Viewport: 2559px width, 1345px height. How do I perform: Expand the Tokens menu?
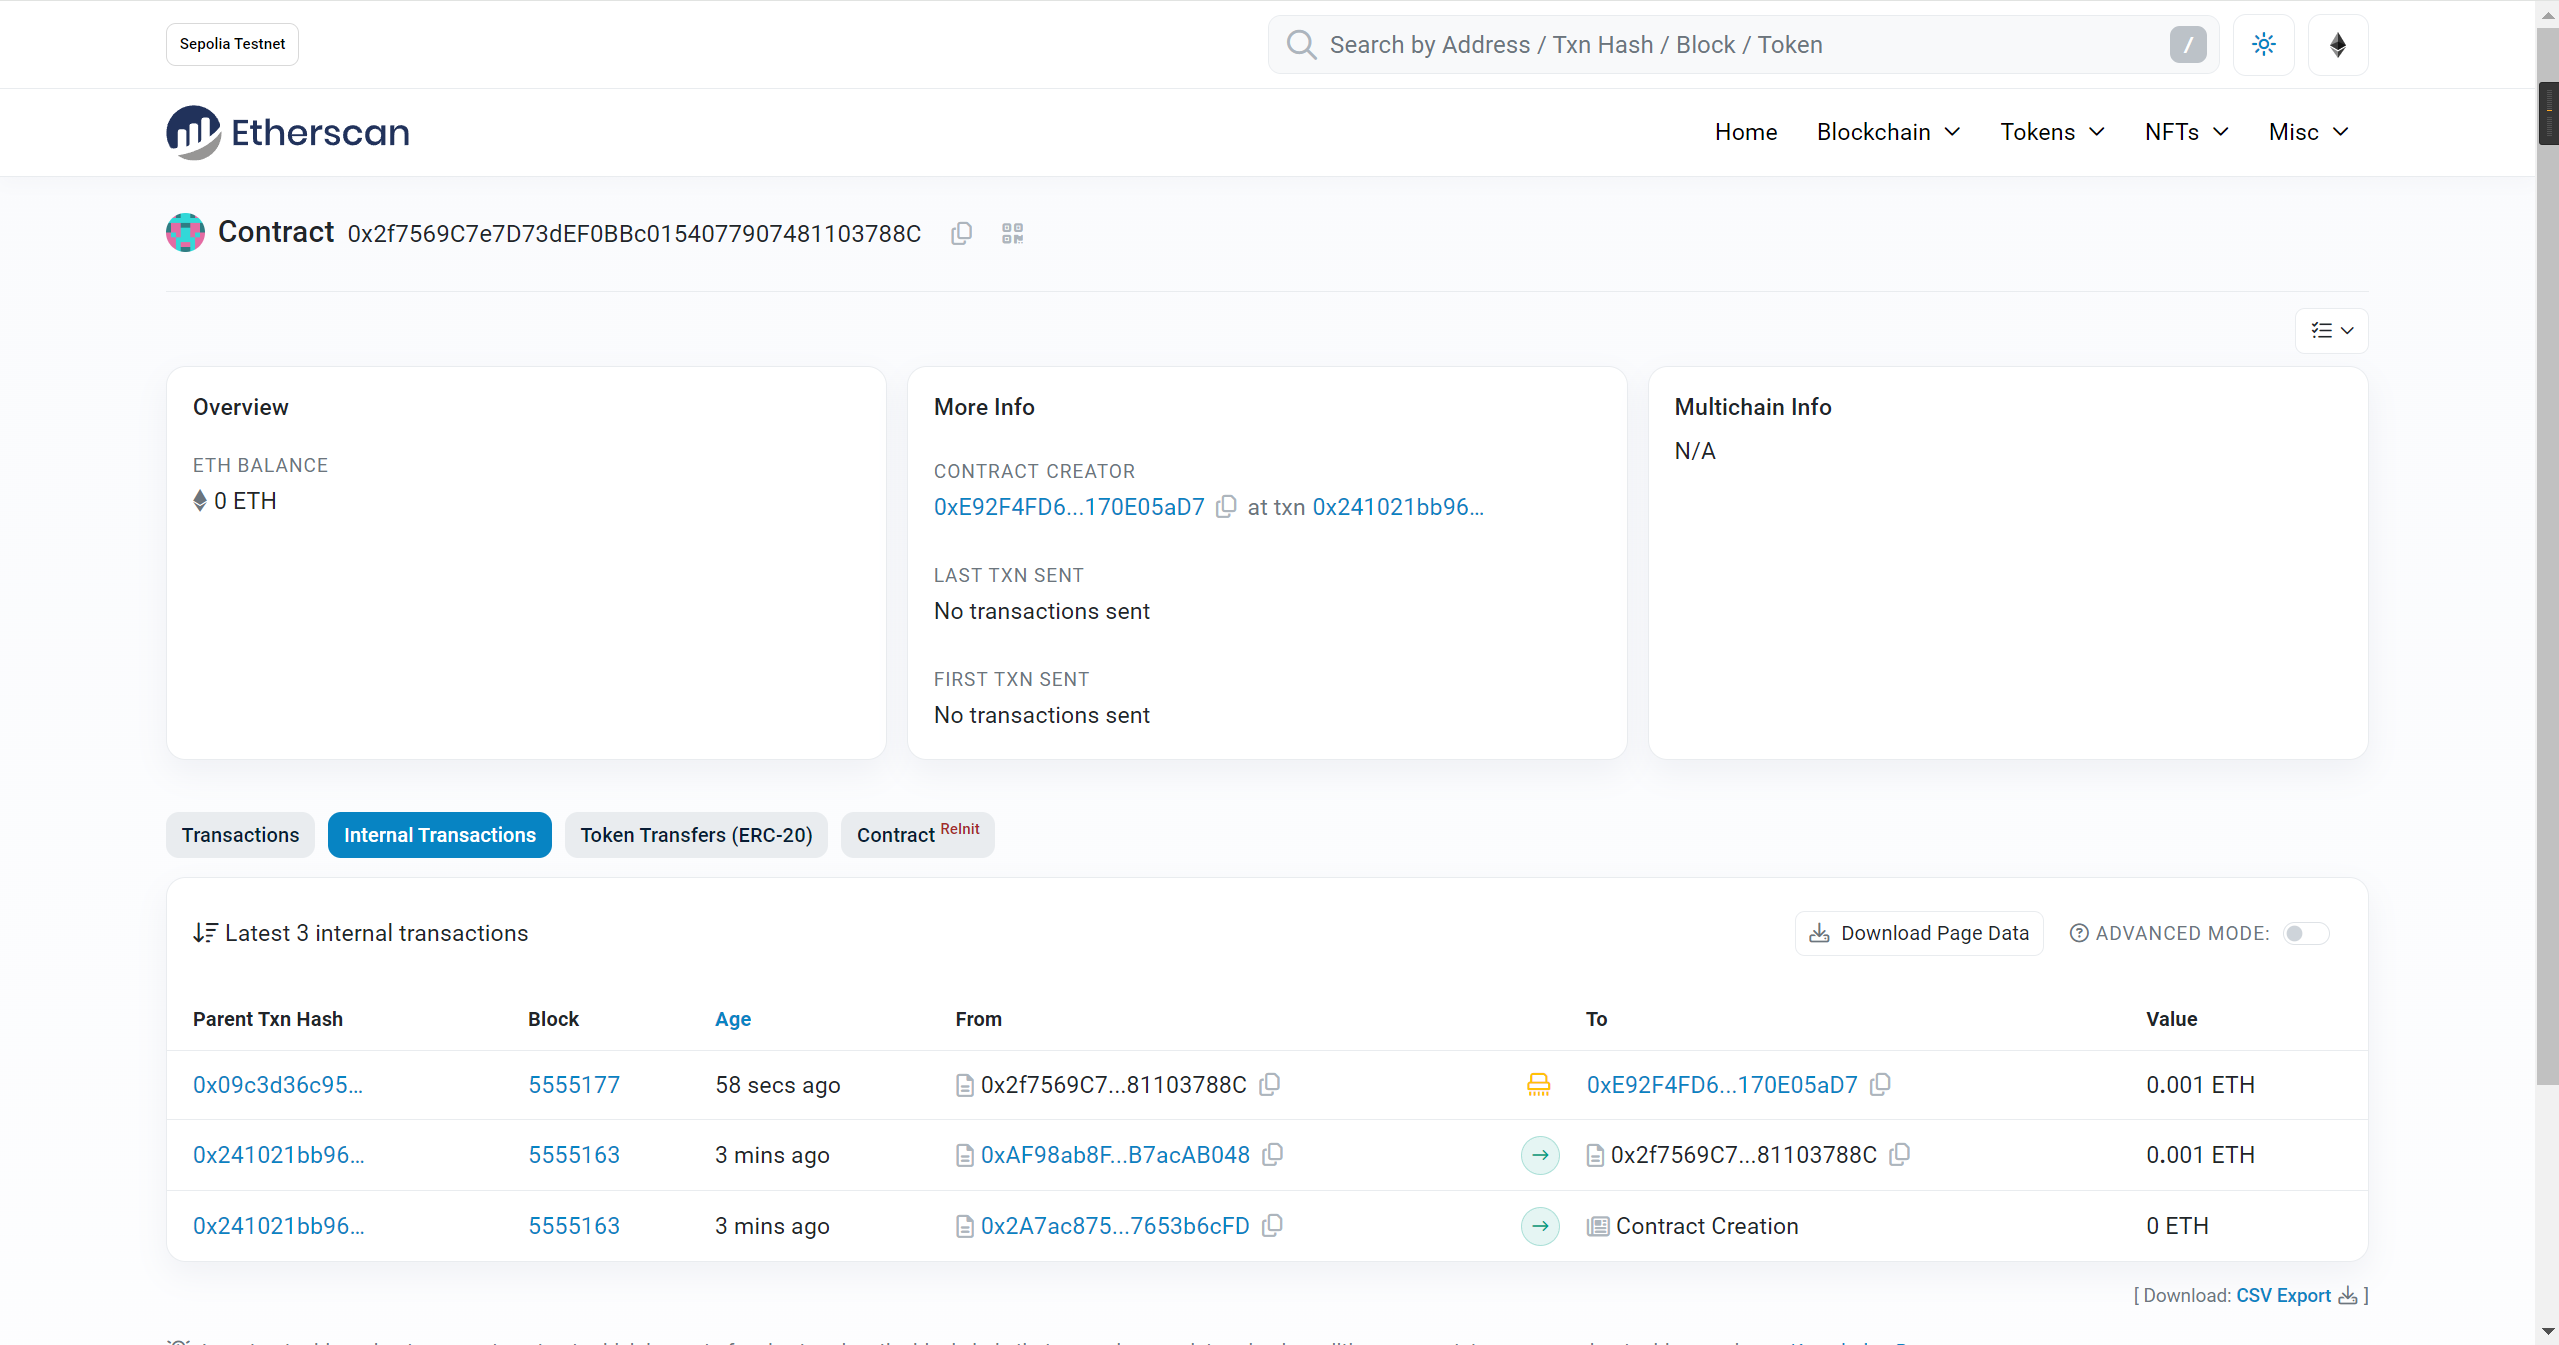[x=2053, y=132]
